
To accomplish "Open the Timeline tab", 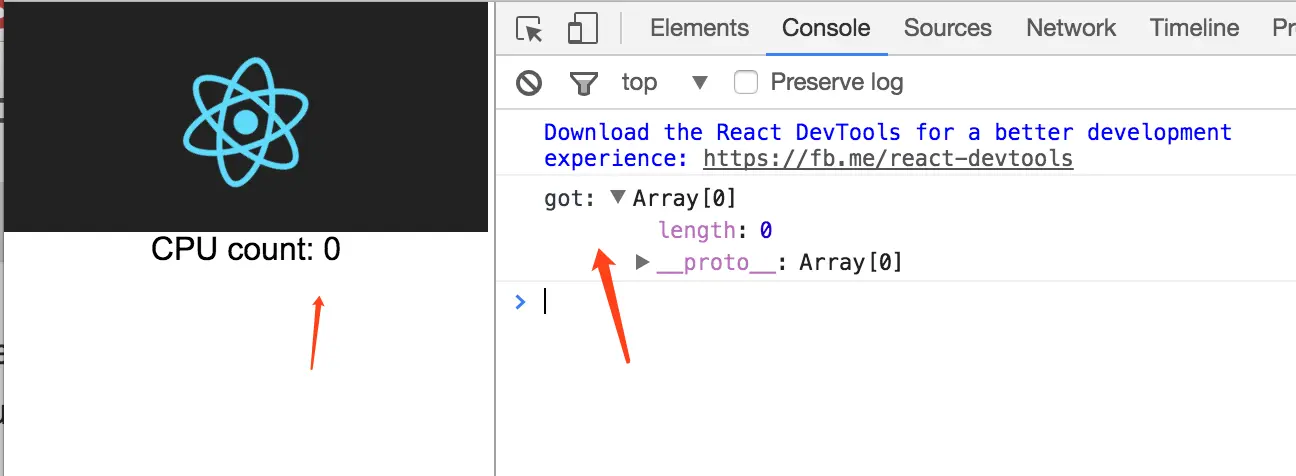I will click(x=1194, y=28).
